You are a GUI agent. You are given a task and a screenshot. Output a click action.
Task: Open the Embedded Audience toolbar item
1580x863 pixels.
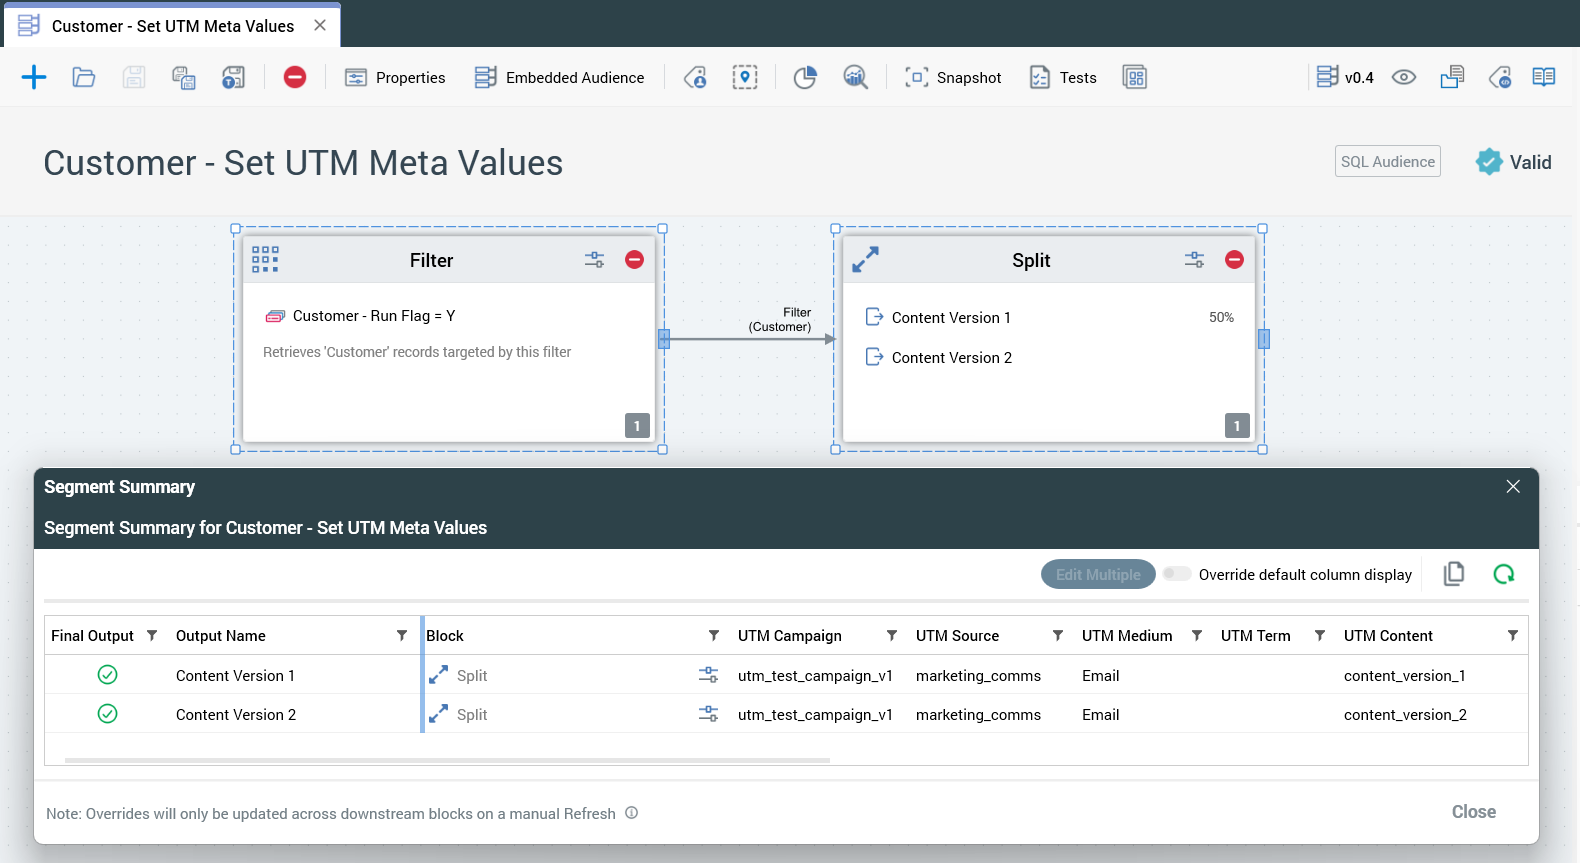560,77
